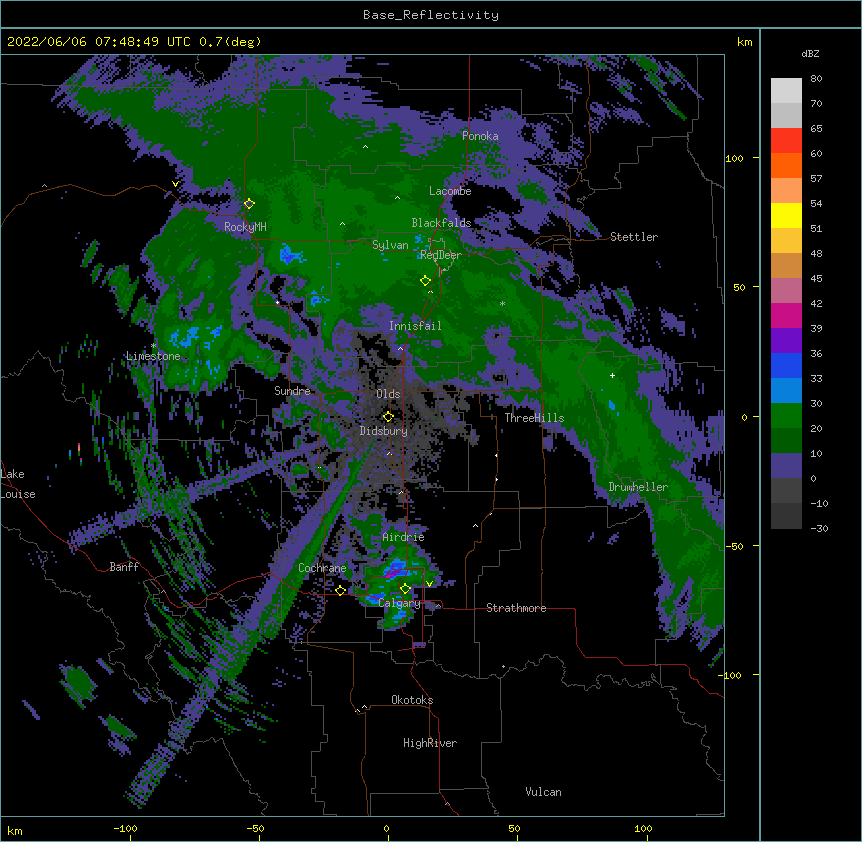Image resolution: width=862 pixels, height=842 pixels.
Task: Click the asterisk marker beside Limestone
Action: pos(153,346)
